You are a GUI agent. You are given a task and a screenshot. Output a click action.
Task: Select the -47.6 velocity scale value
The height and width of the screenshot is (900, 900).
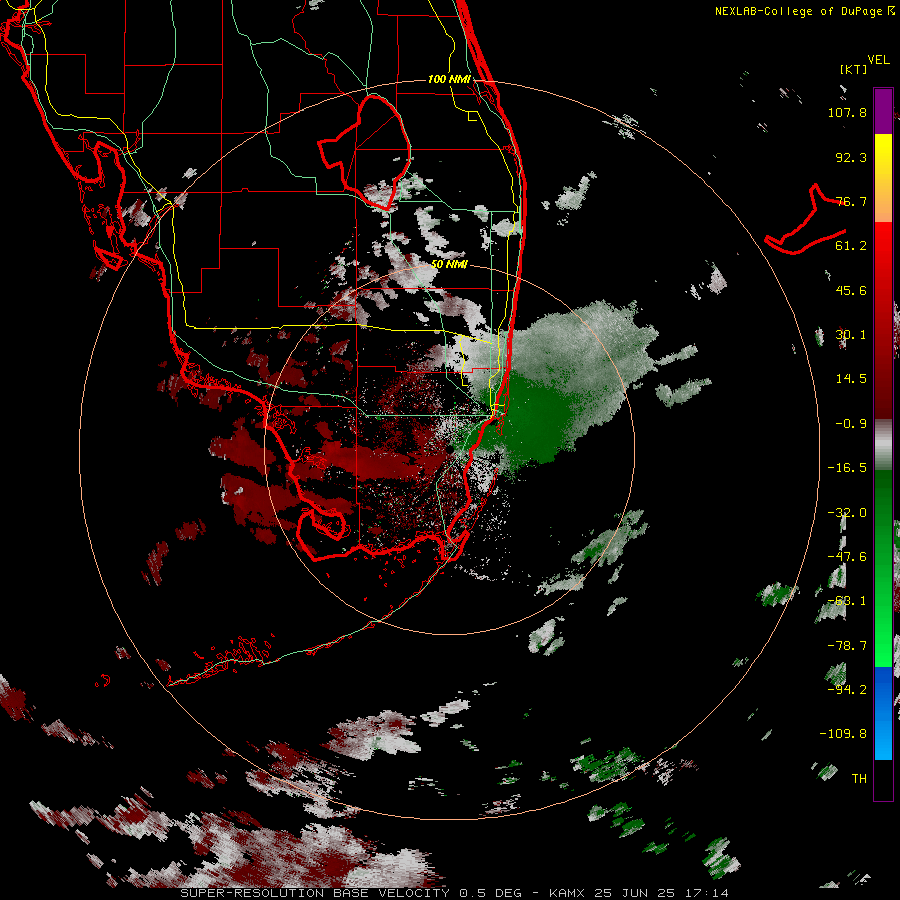tap(847, 557)
